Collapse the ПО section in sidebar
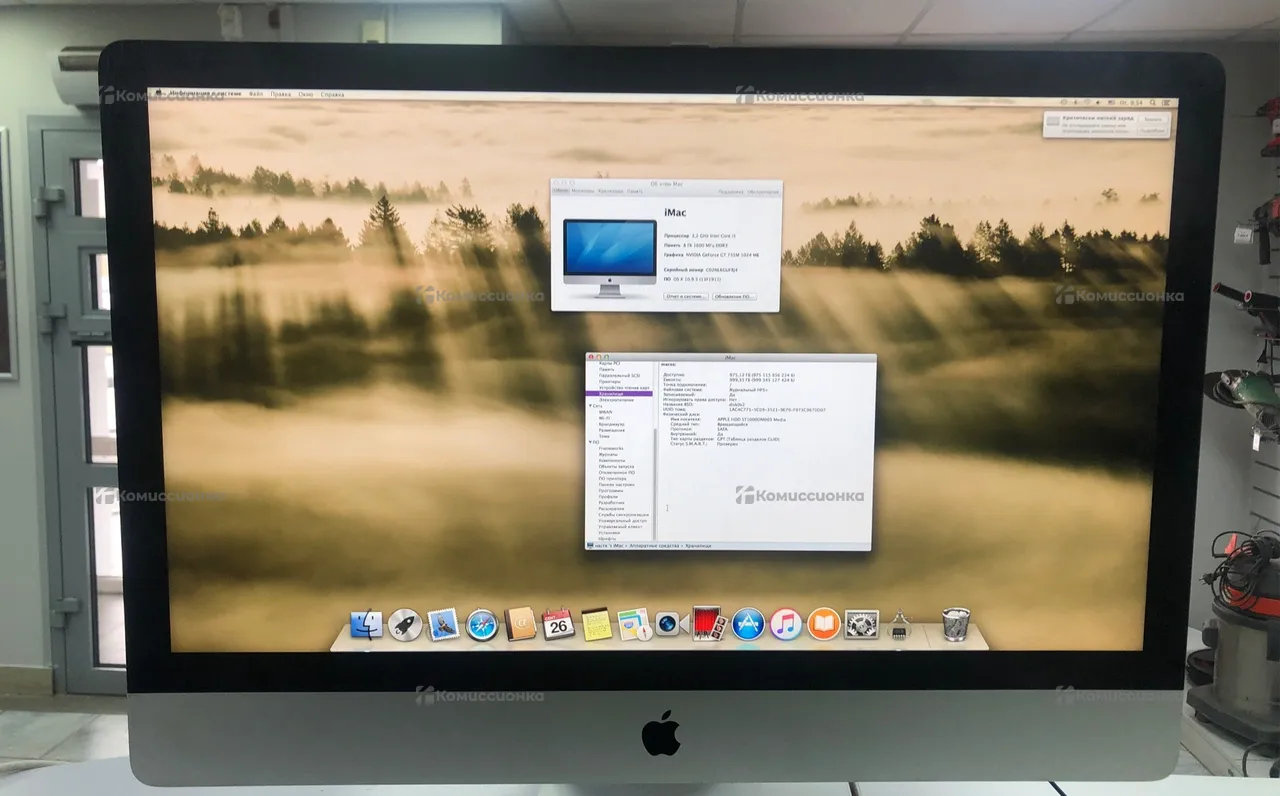Screen dimensions: 1280x796 590,442
